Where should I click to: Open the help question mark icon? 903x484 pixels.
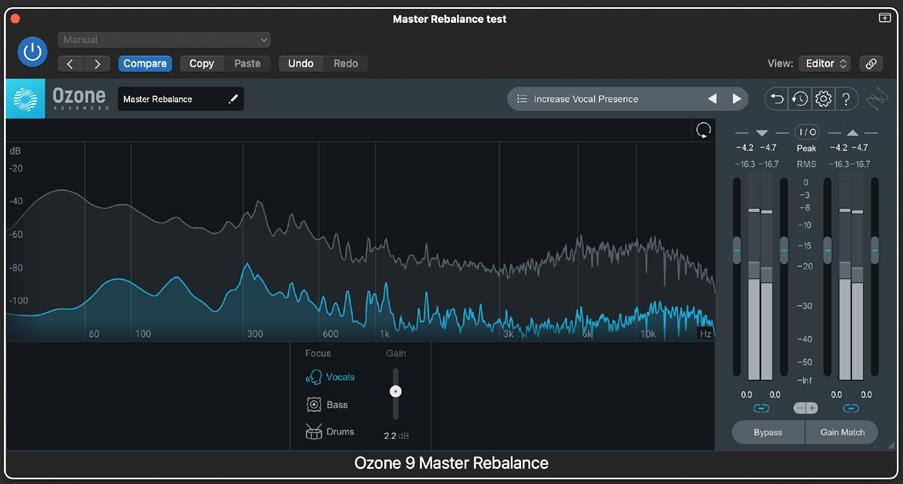(846, 99)
